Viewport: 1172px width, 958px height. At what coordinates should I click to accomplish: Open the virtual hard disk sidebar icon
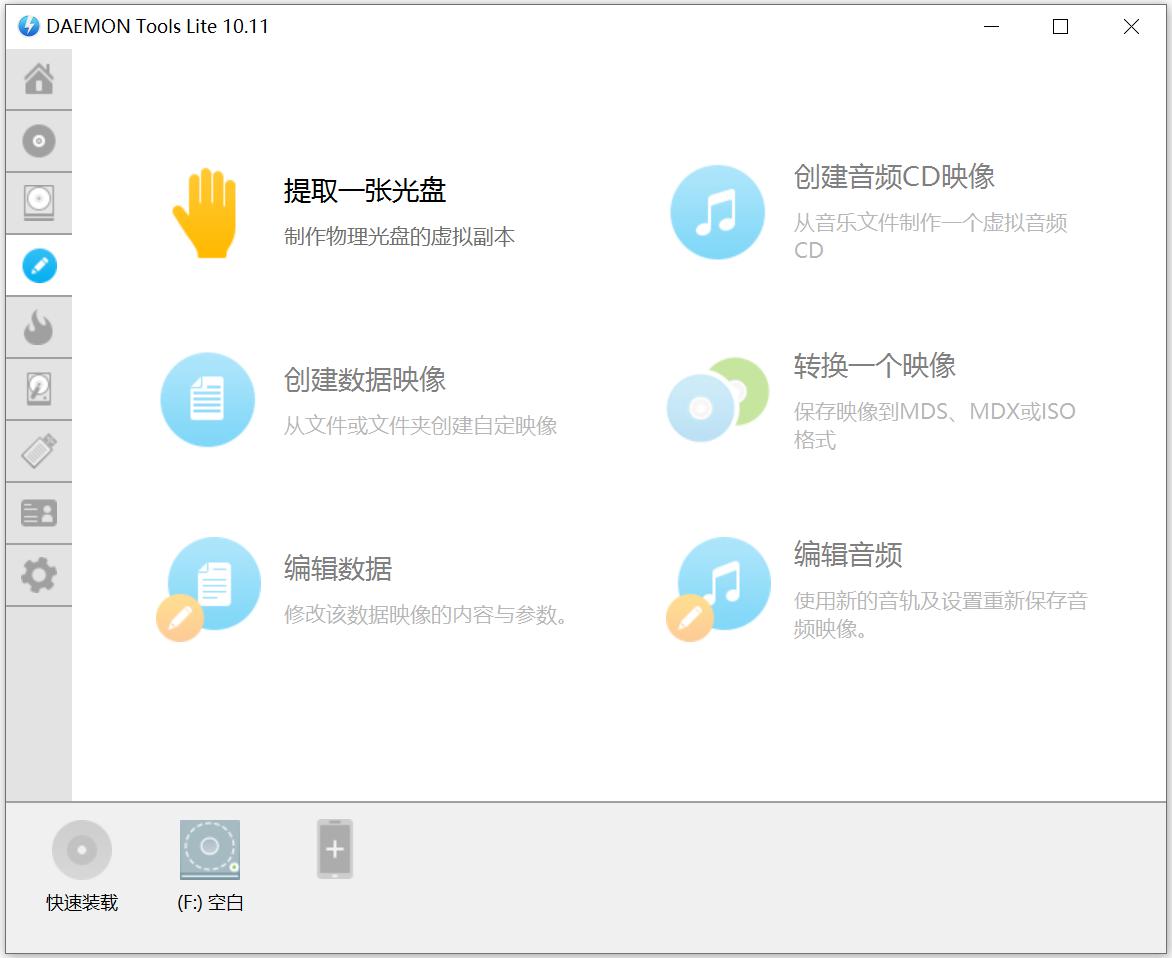[x=39, y=389]
